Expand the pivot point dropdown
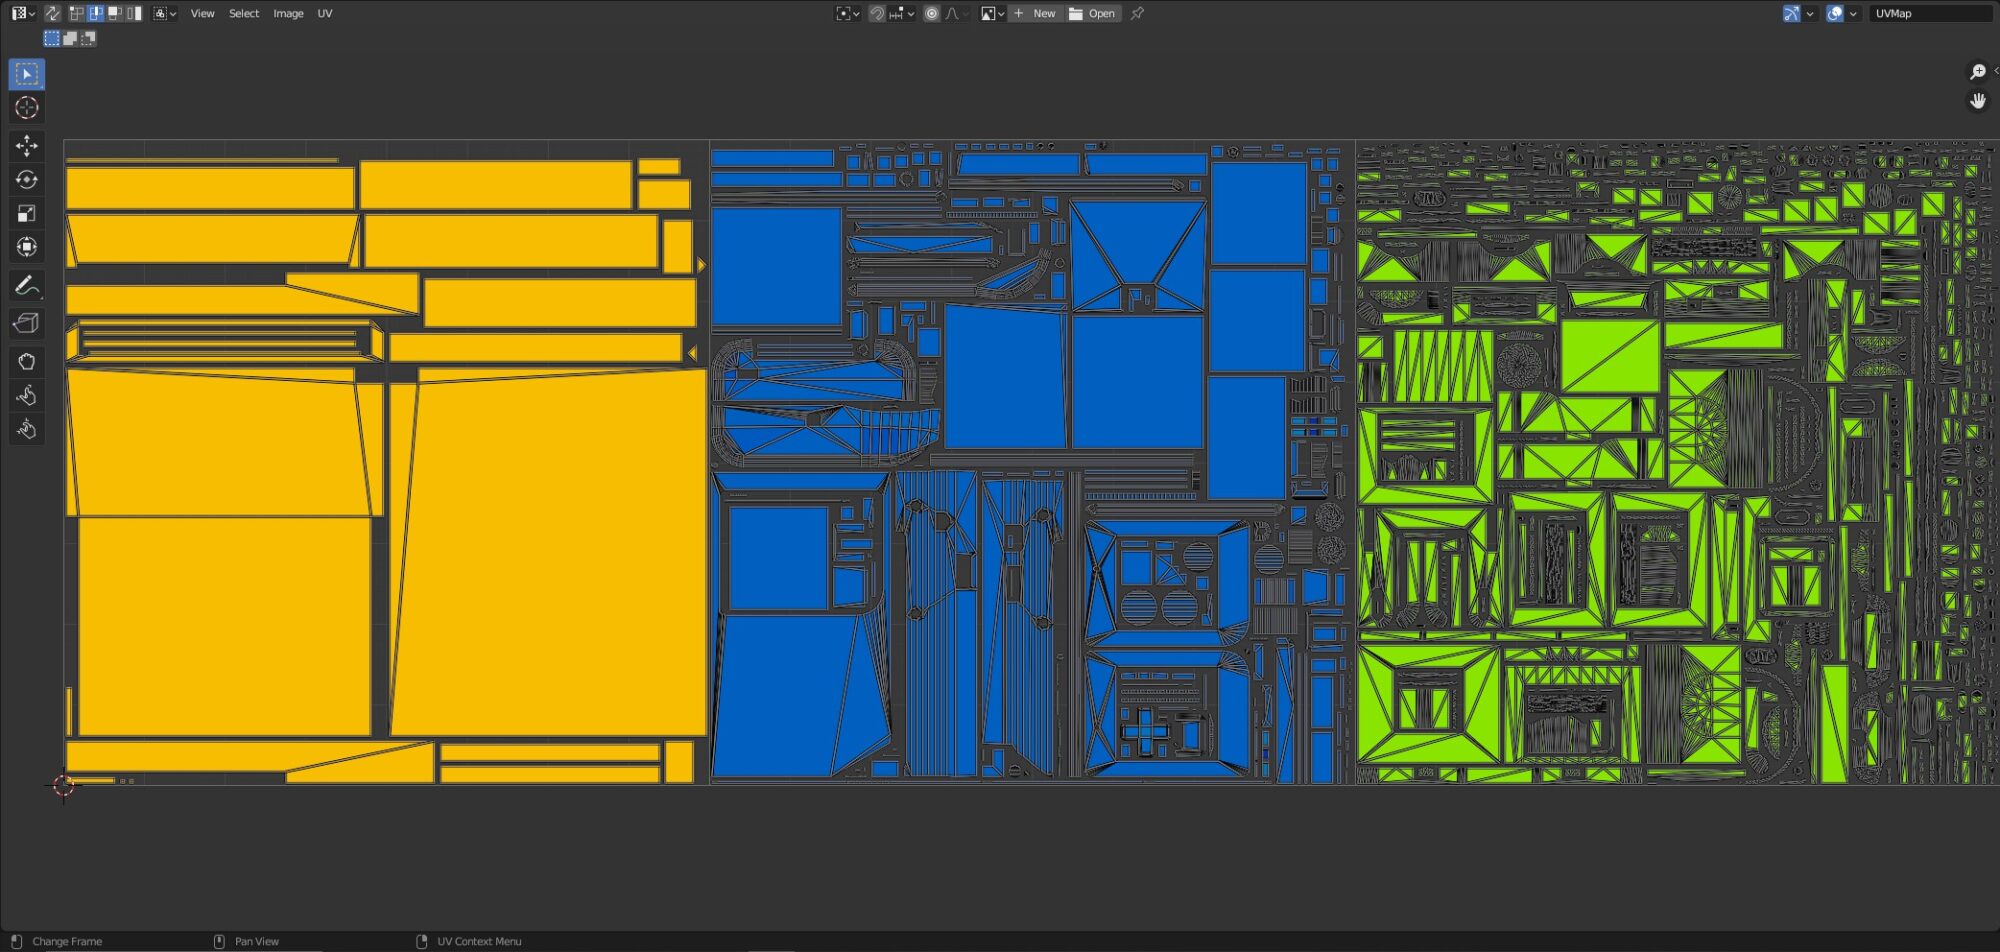 pyautogui.click(x=848, y=14)
